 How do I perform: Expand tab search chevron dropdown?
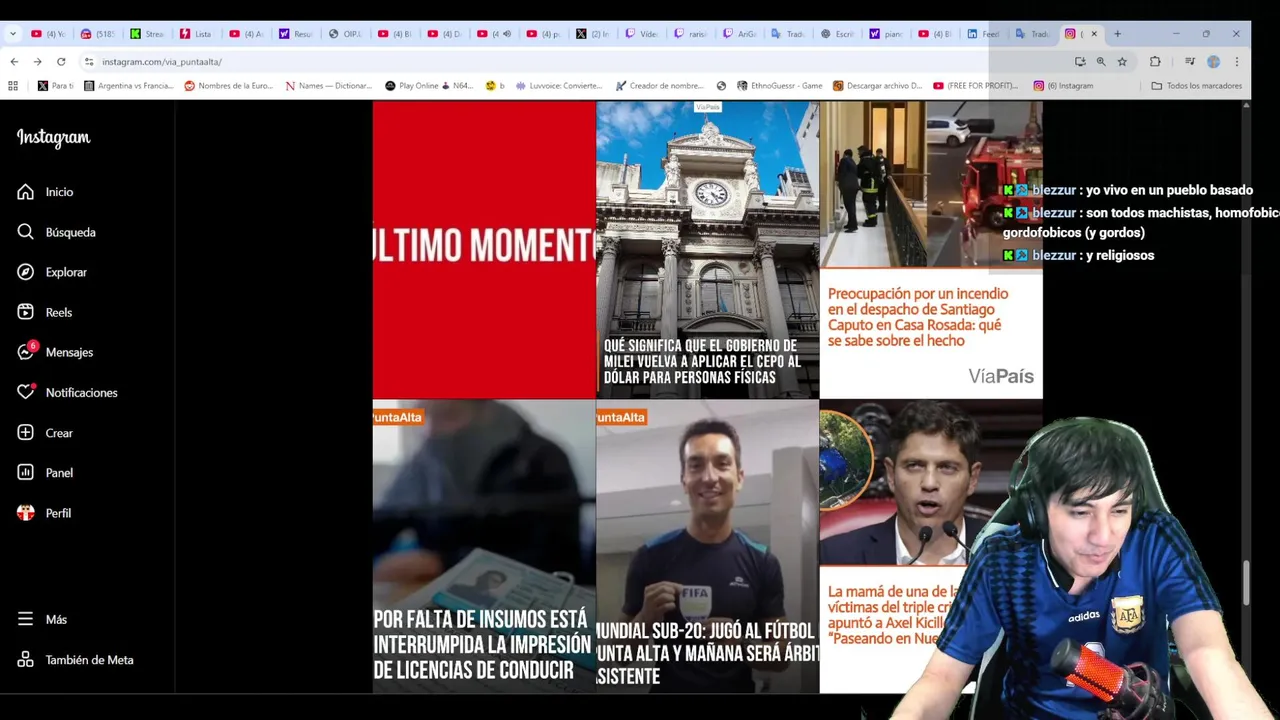tap(12, 34)
